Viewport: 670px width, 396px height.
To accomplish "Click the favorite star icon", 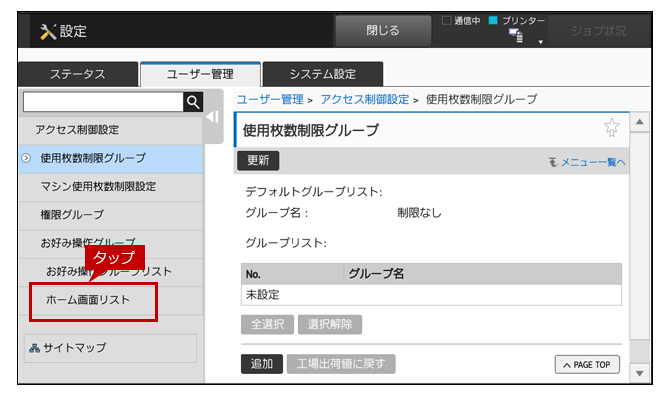I will (611, 127).
